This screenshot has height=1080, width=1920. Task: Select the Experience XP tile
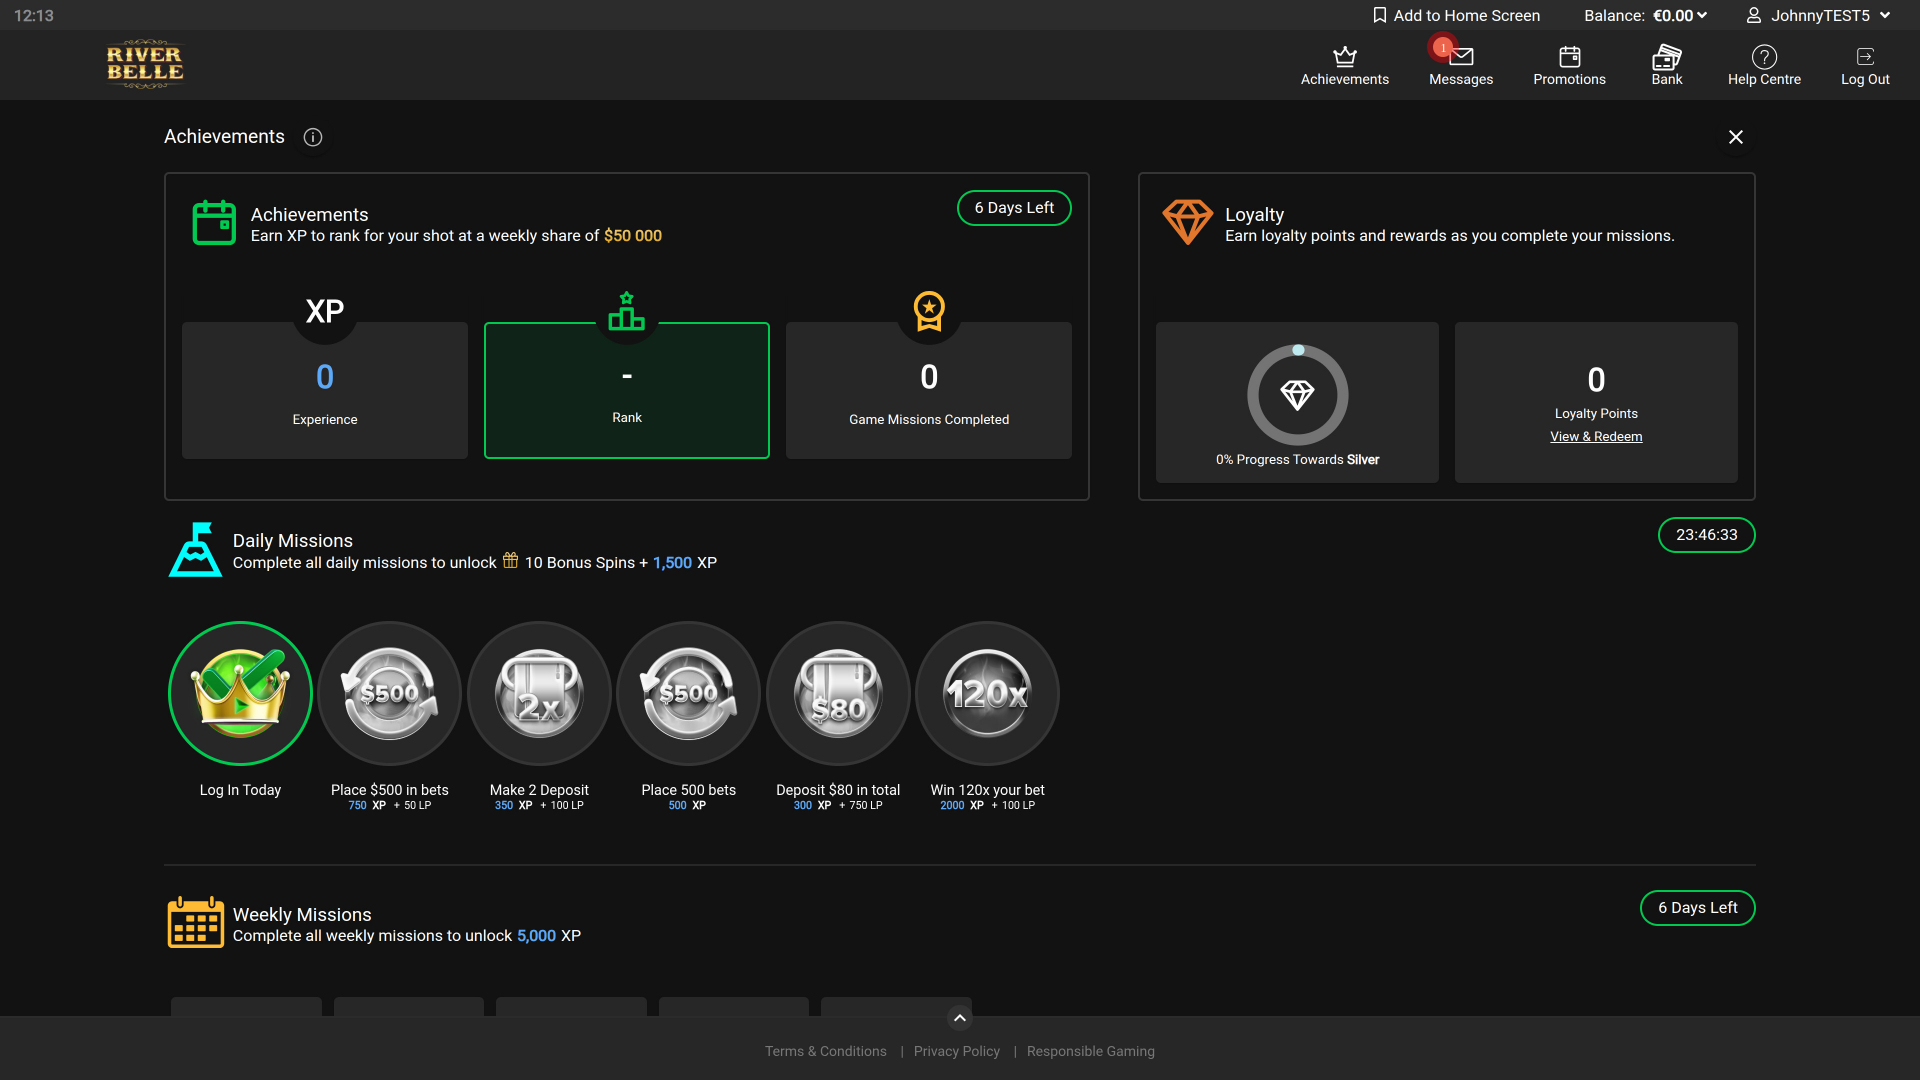point(325,390)
